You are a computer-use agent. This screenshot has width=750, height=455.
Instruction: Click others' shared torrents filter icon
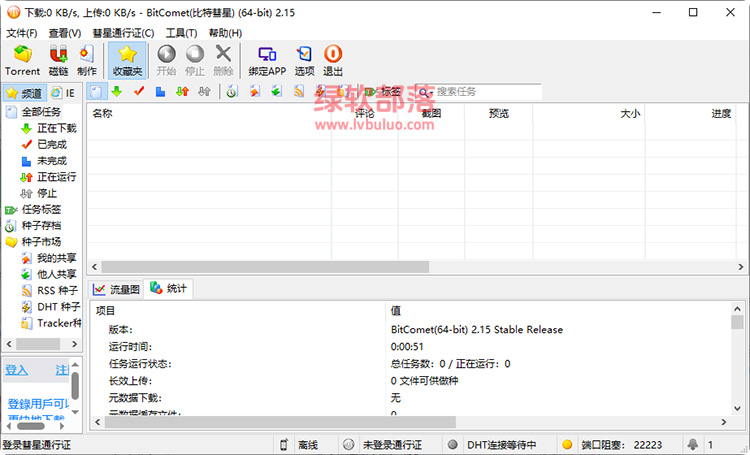[276, 91]
